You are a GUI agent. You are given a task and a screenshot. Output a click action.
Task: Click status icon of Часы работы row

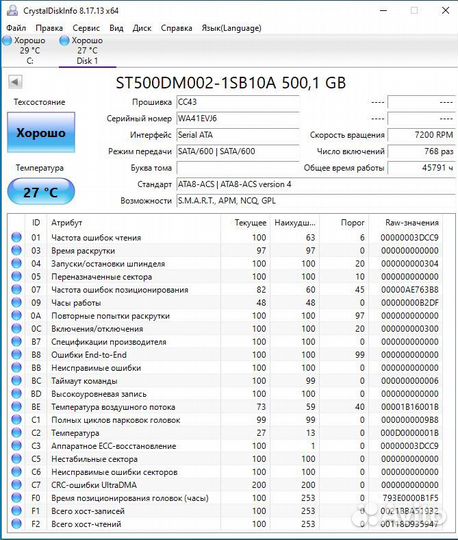[x=16, y=302]
